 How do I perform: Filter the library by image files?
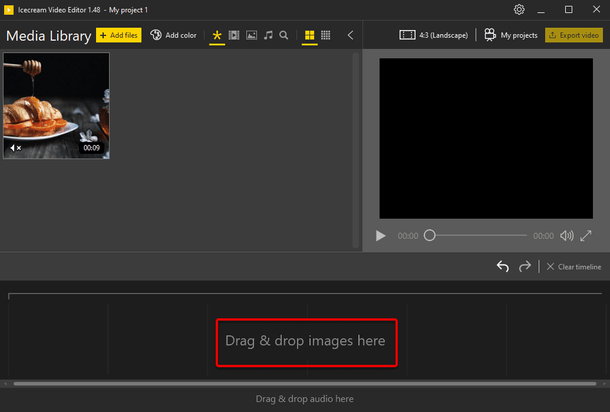251,35
